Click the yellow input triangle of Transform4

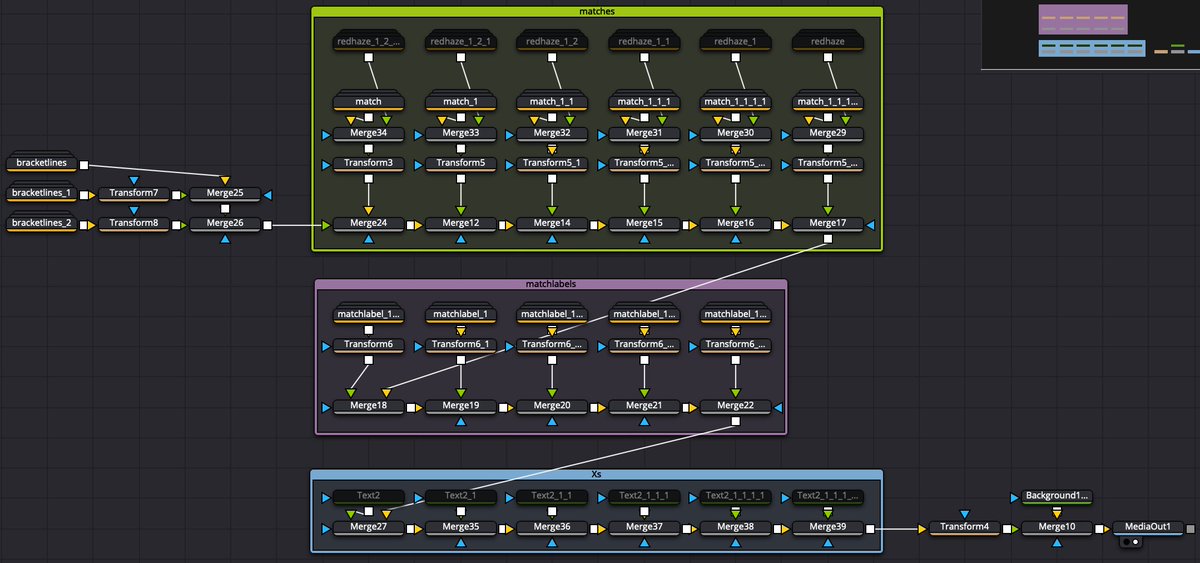coord(922,528)
